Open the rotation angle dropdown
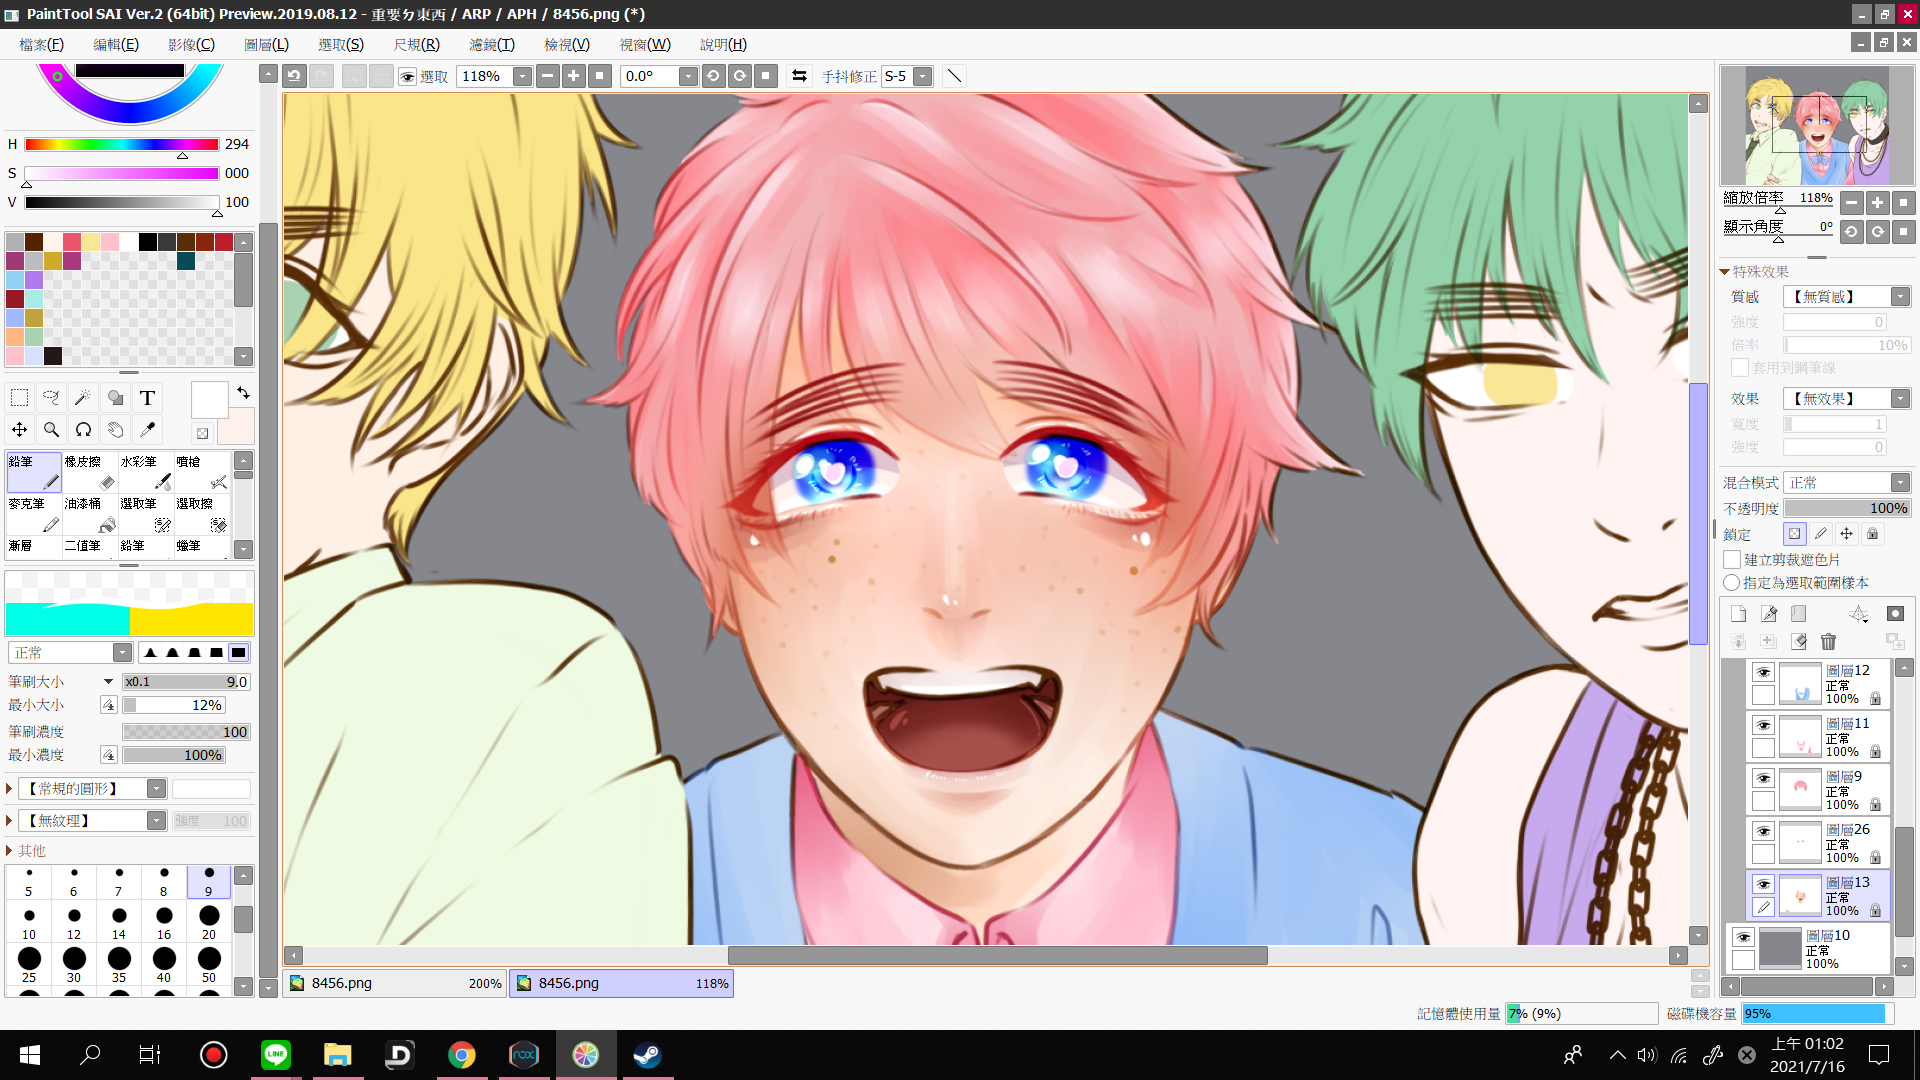1920x1080 pixels. point(688,76)
